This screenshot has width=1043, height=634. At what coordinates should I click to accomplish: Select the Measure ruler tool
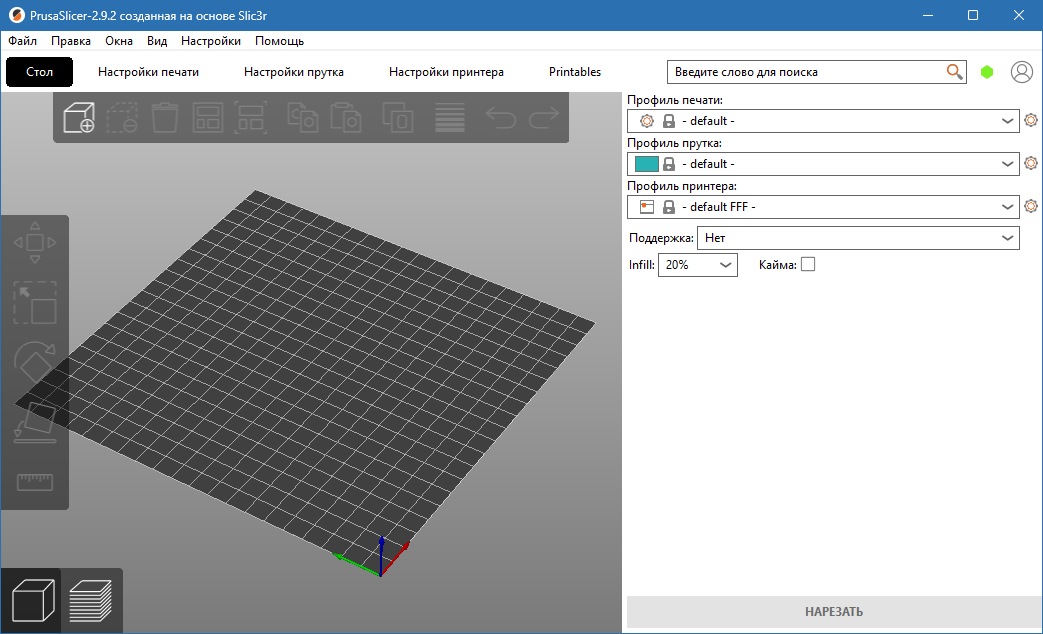click(35, 482)
